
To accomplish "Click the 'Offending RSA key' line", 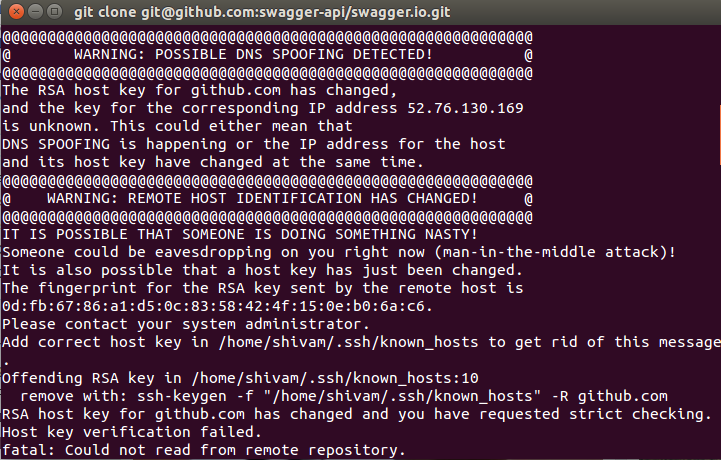I will point(241,378).
